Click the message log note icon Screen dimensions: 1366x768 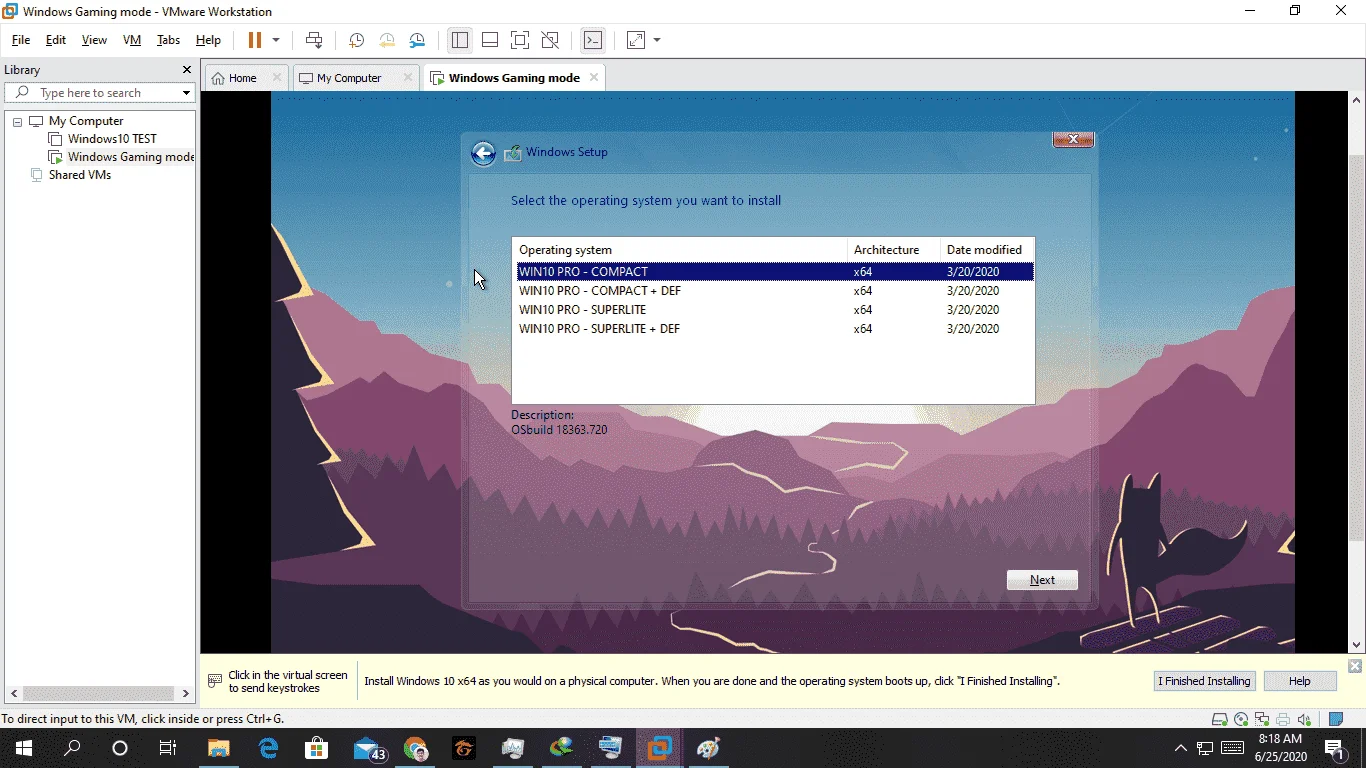pyautogui.click(x=1335, y=719)
